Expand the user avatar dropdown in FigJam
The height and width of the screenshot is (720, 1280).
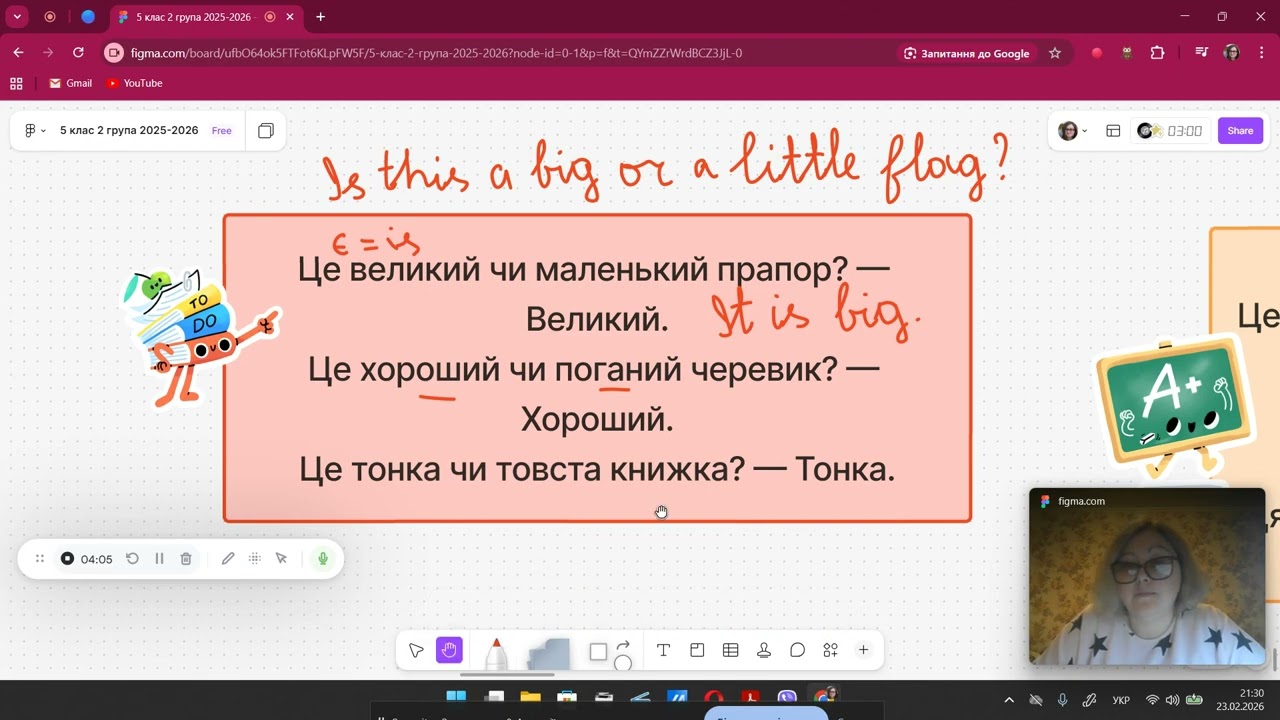click(1073, 131)
